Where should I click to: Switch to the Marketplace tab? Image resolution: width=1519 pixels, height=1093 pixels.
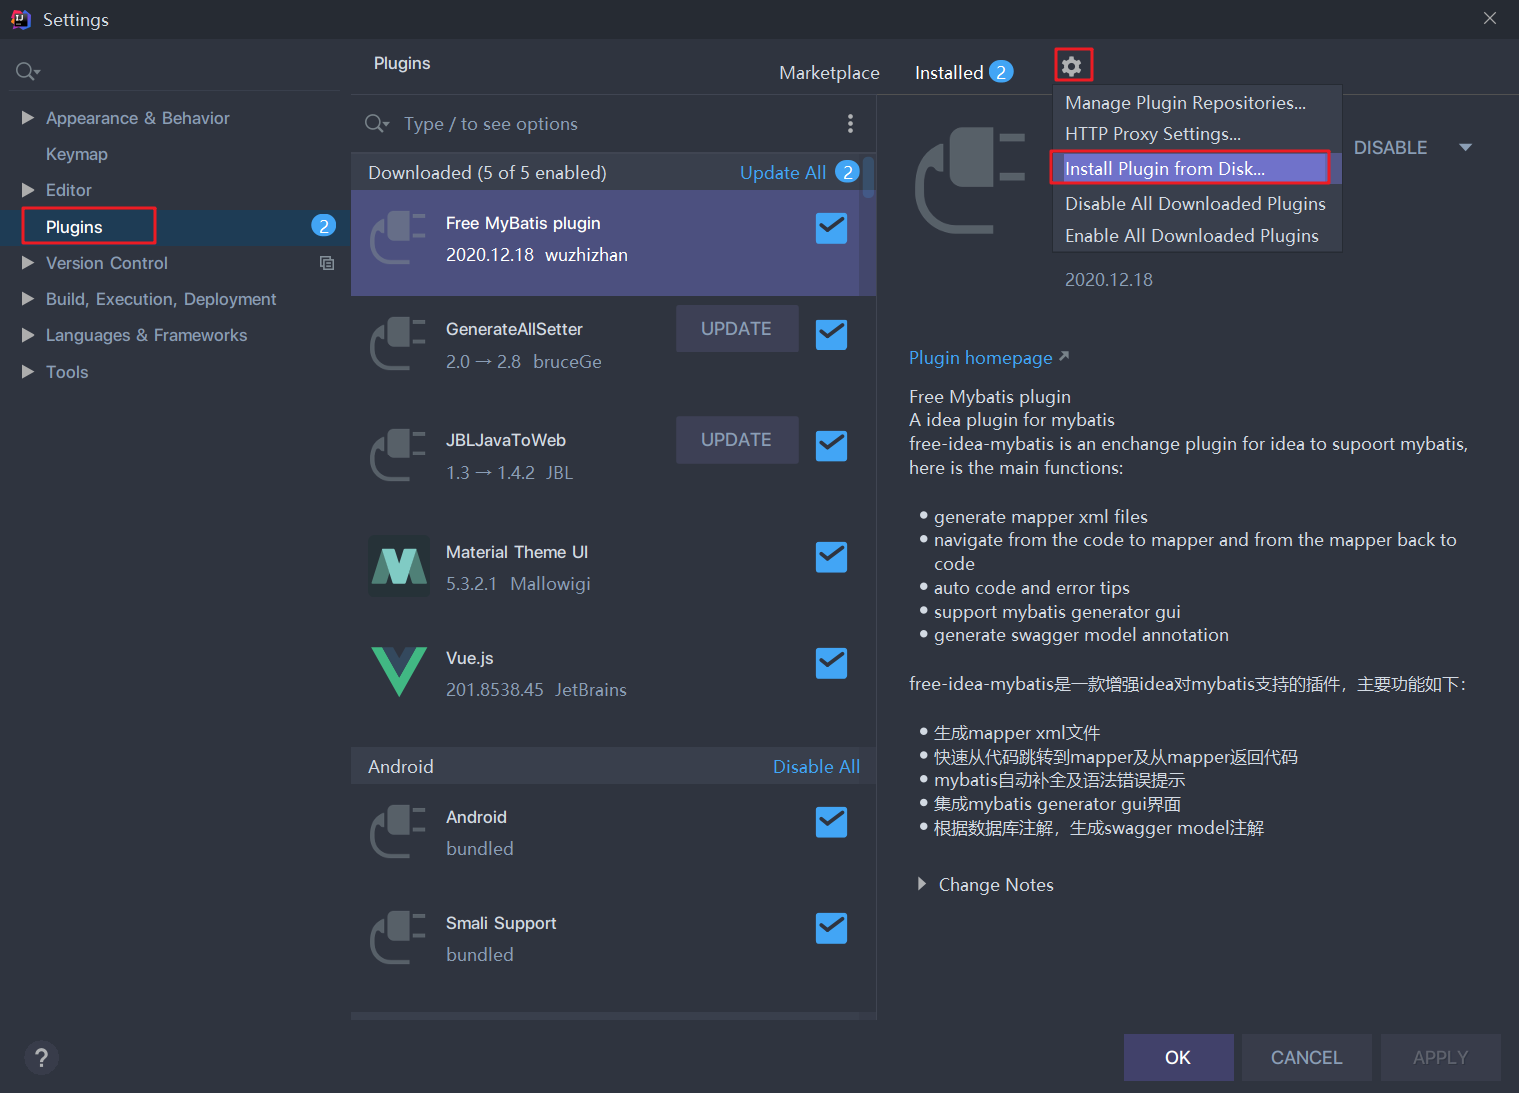[829, 73]
